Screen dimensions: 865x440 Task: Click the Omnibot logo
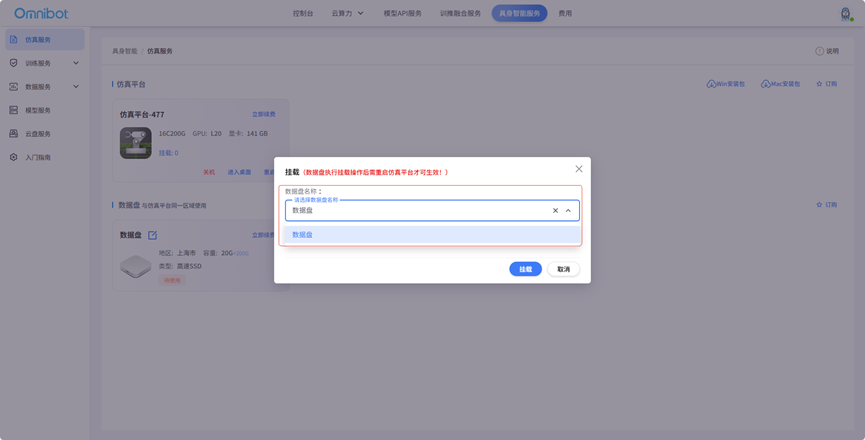click(x=41, y=13)
